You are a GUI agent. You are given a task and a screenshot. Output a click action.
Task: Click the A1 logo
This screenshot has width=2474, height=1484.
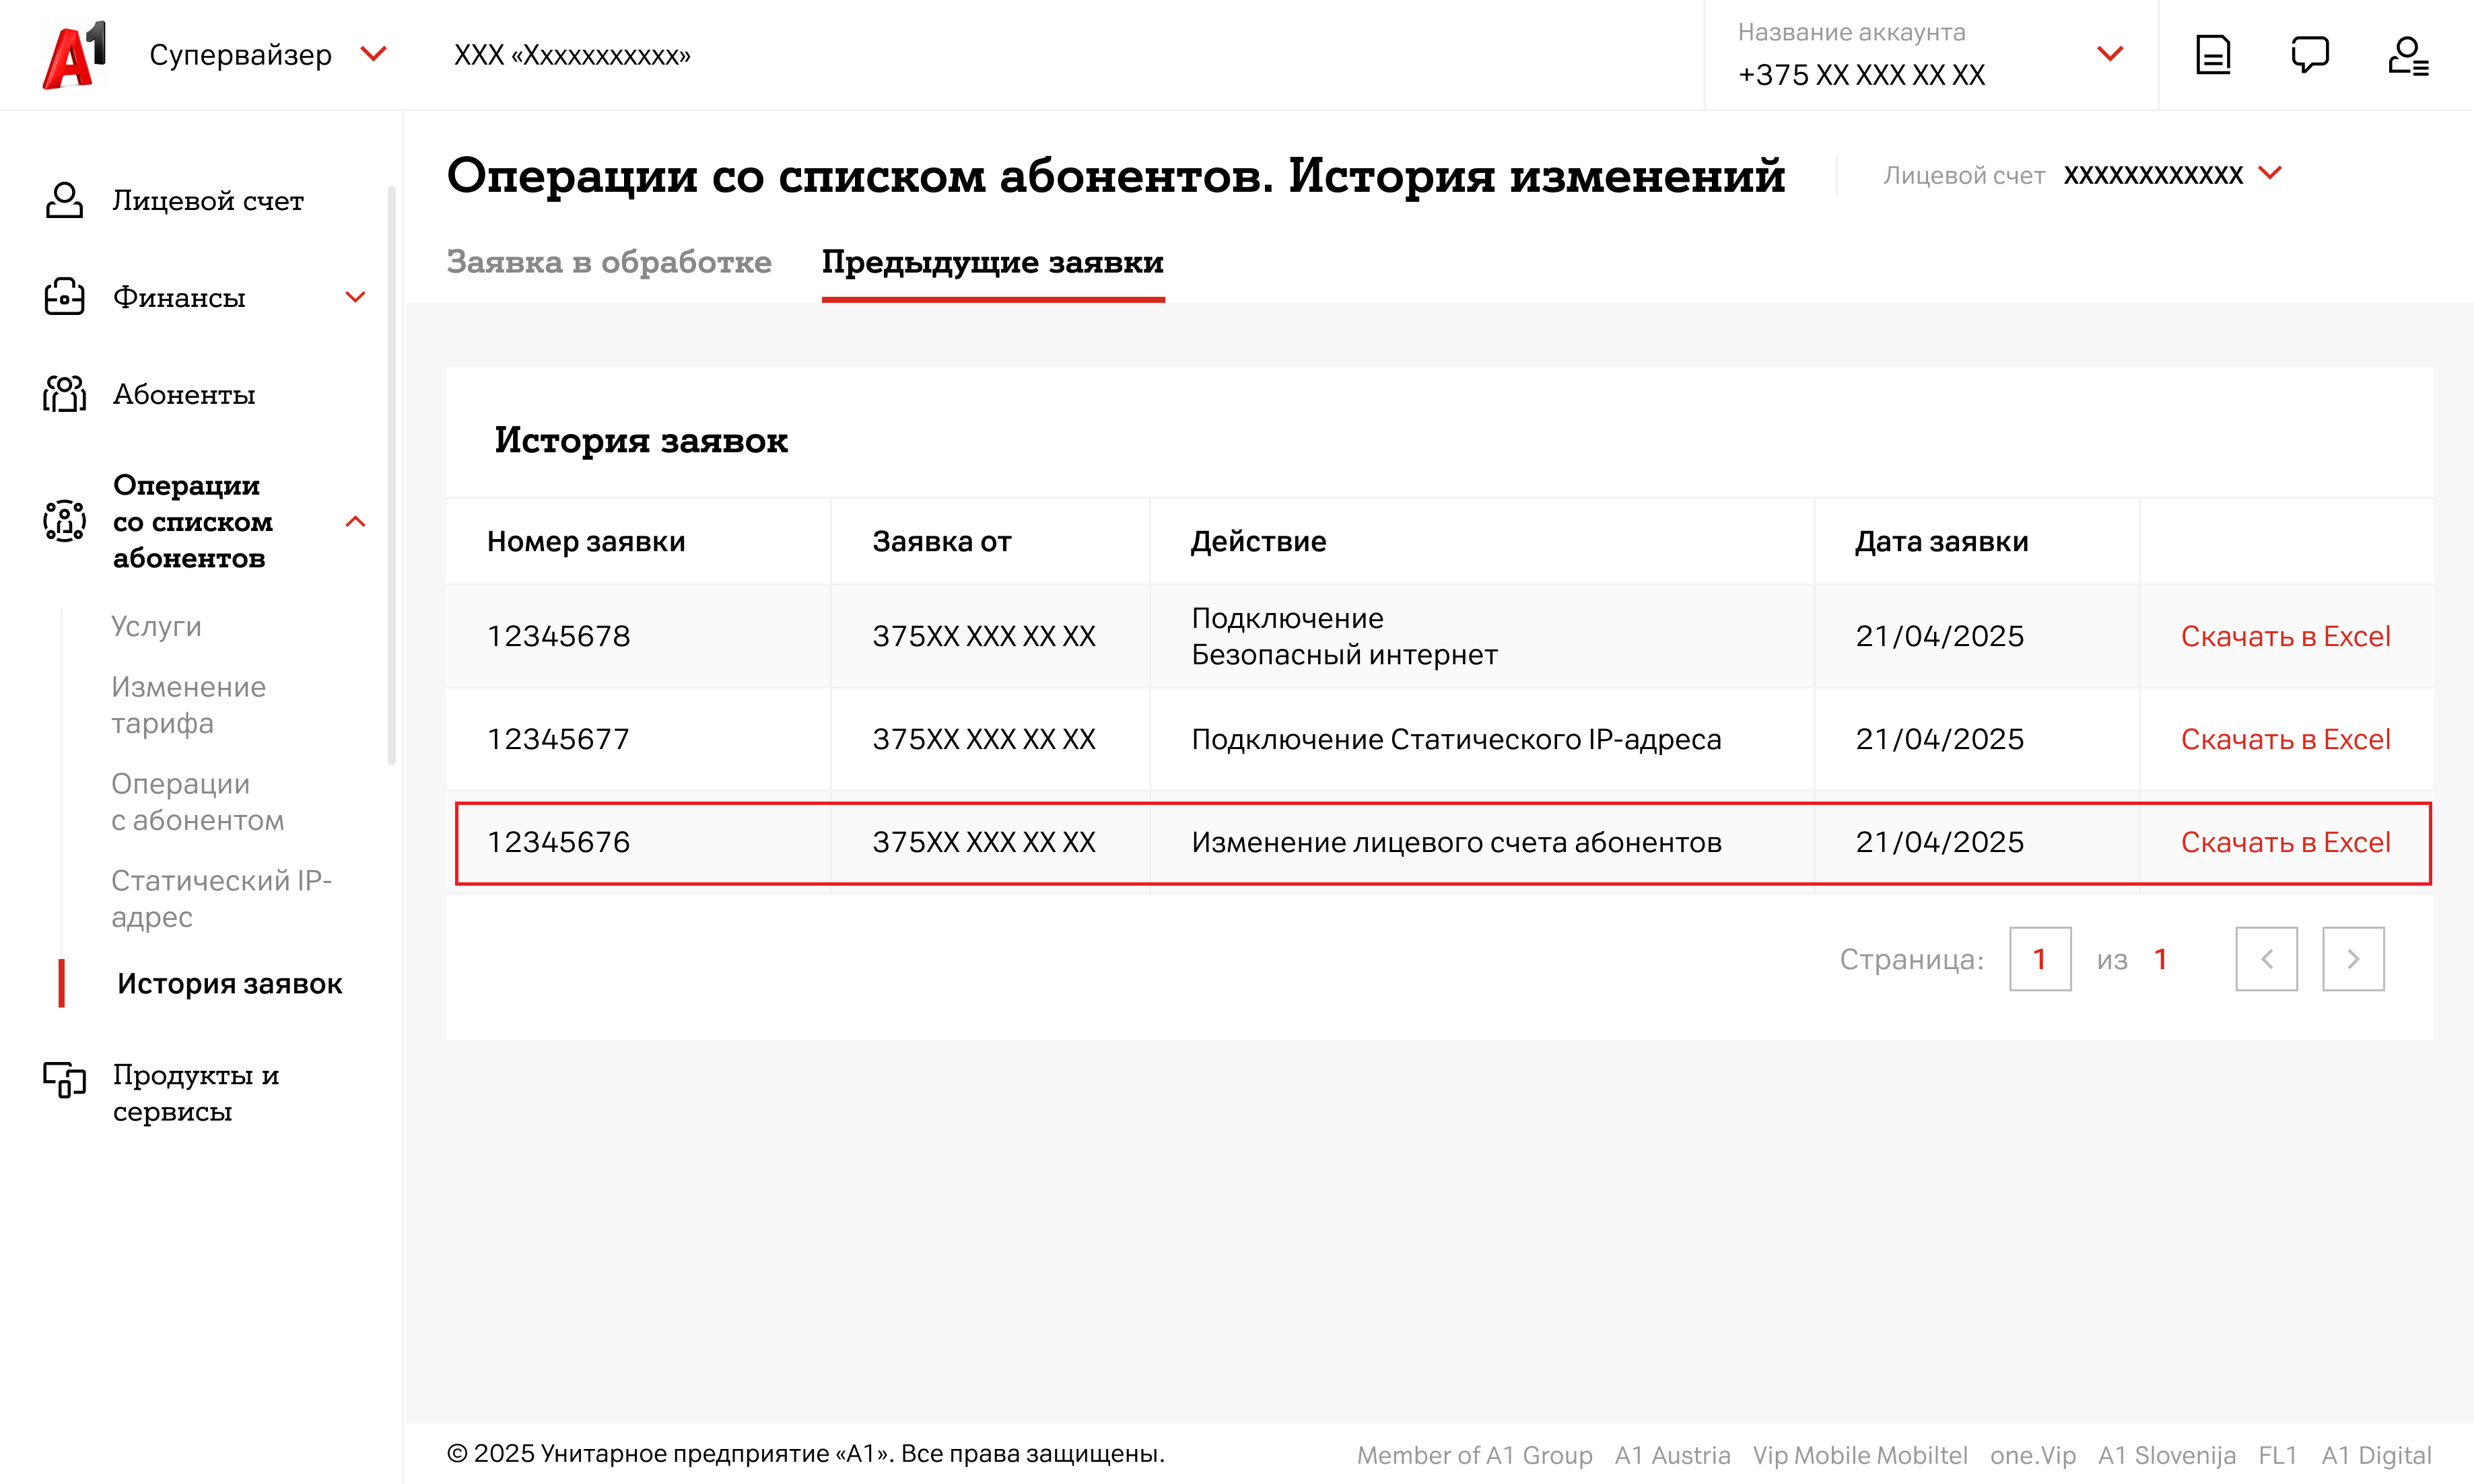73,55
